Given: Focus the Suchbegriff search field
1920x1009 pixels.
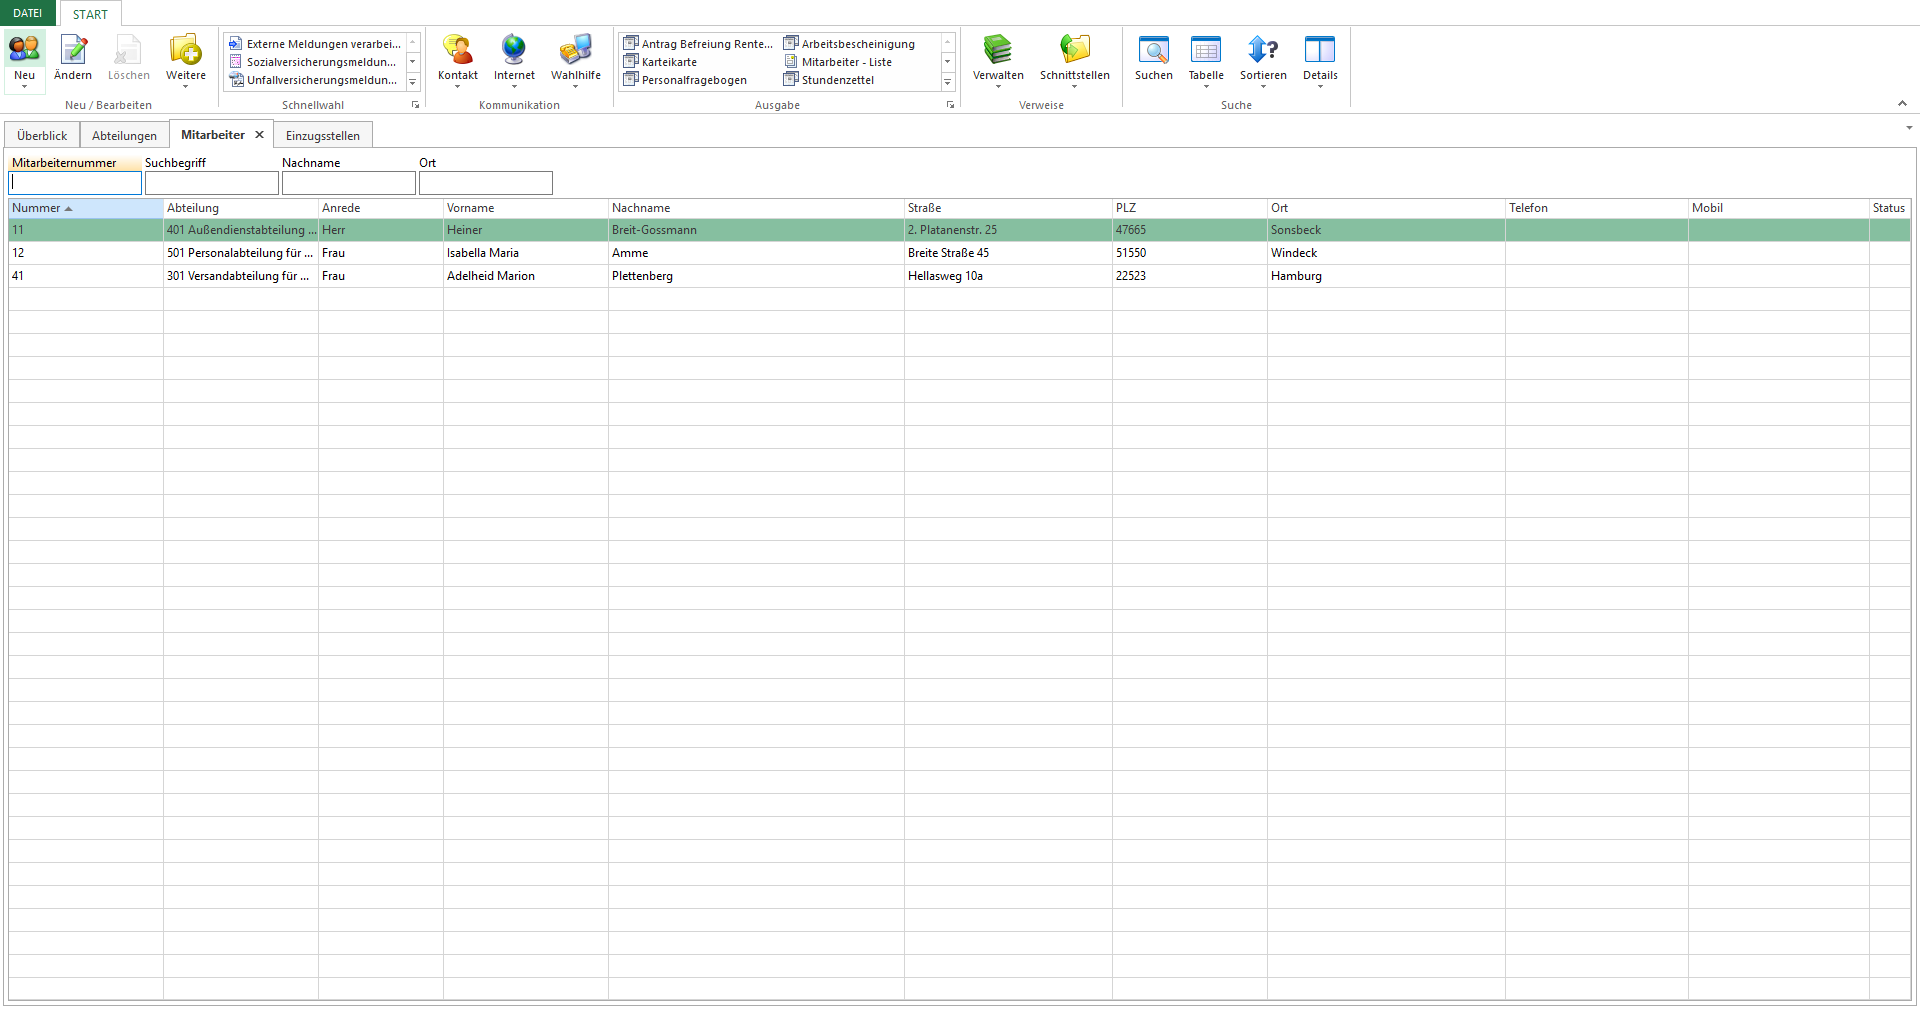Looking at the screenshot, I should 212,183.
